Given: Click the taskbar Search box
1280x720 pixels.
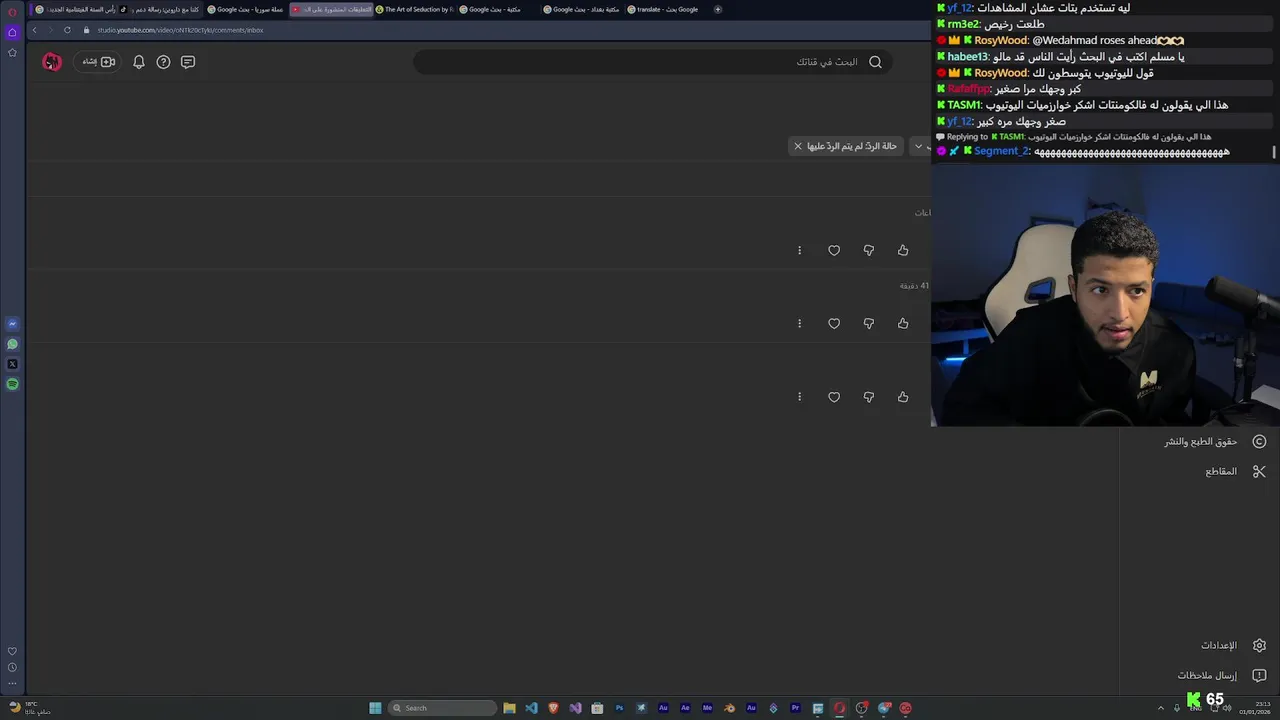Looking at the screenshot, I should tap(441, 708).
